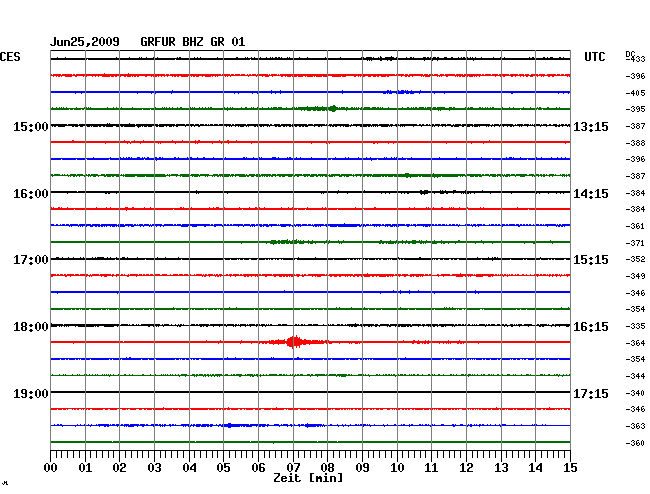Click the UTC time zone label
The image size is (650, 494).
coord(594,57)
